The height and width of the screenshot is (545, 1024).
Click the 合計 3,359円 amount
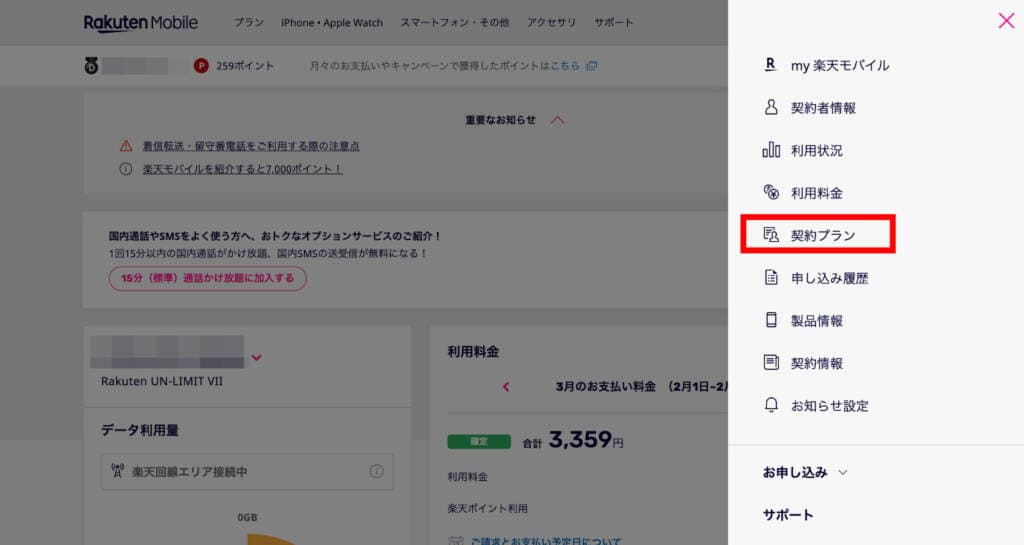573,441
